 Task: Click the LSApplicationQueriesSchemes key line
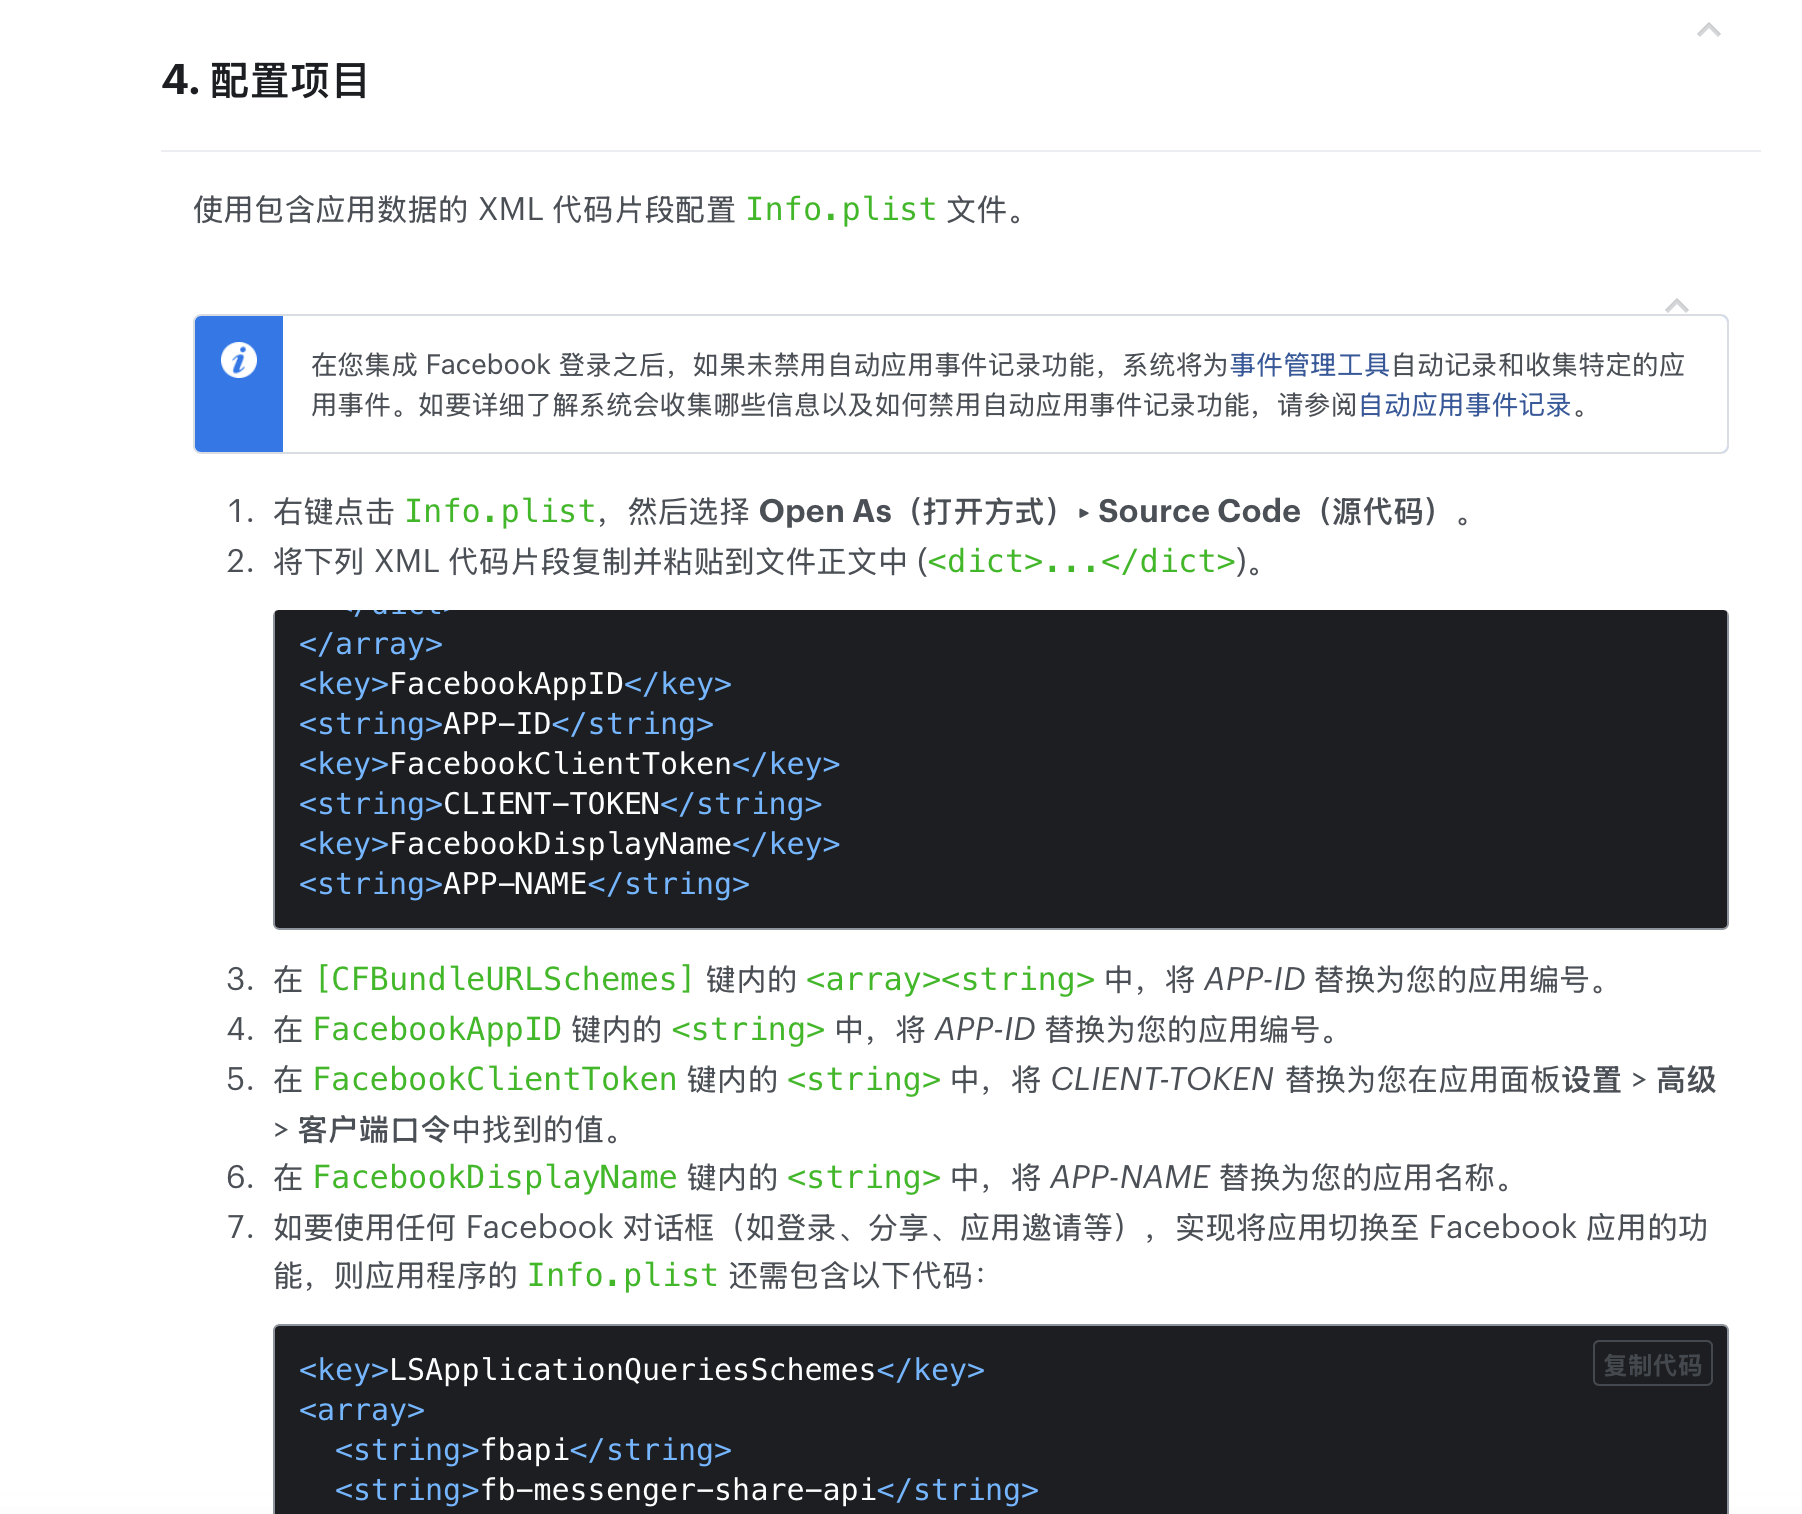[x=642, y=1370]
